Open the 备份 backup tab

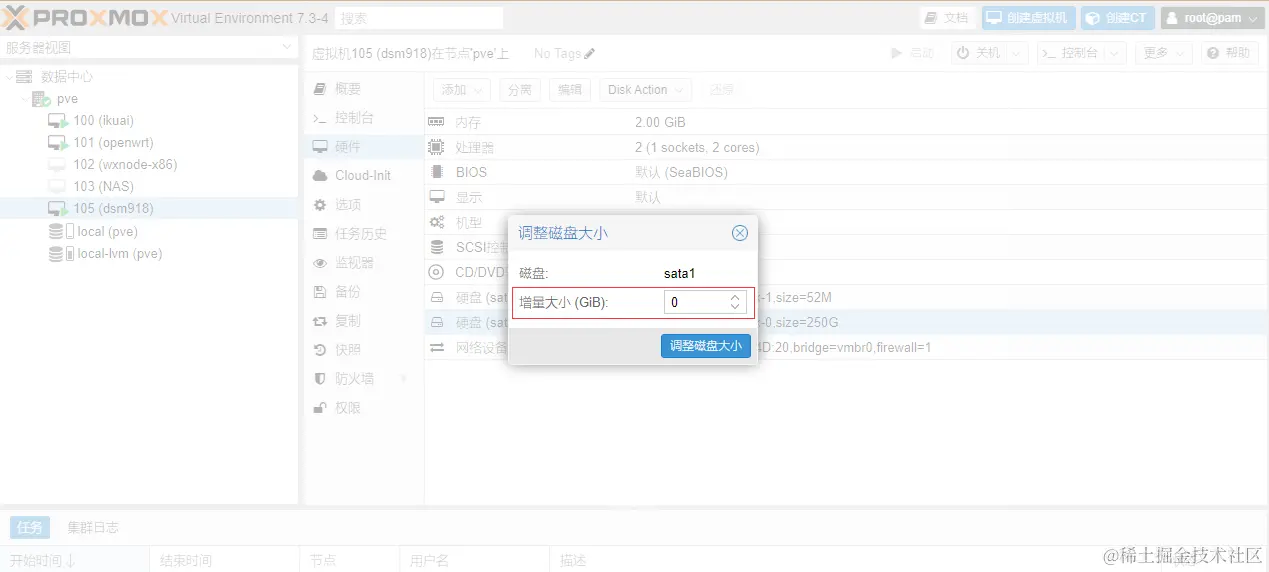(363, 292)
